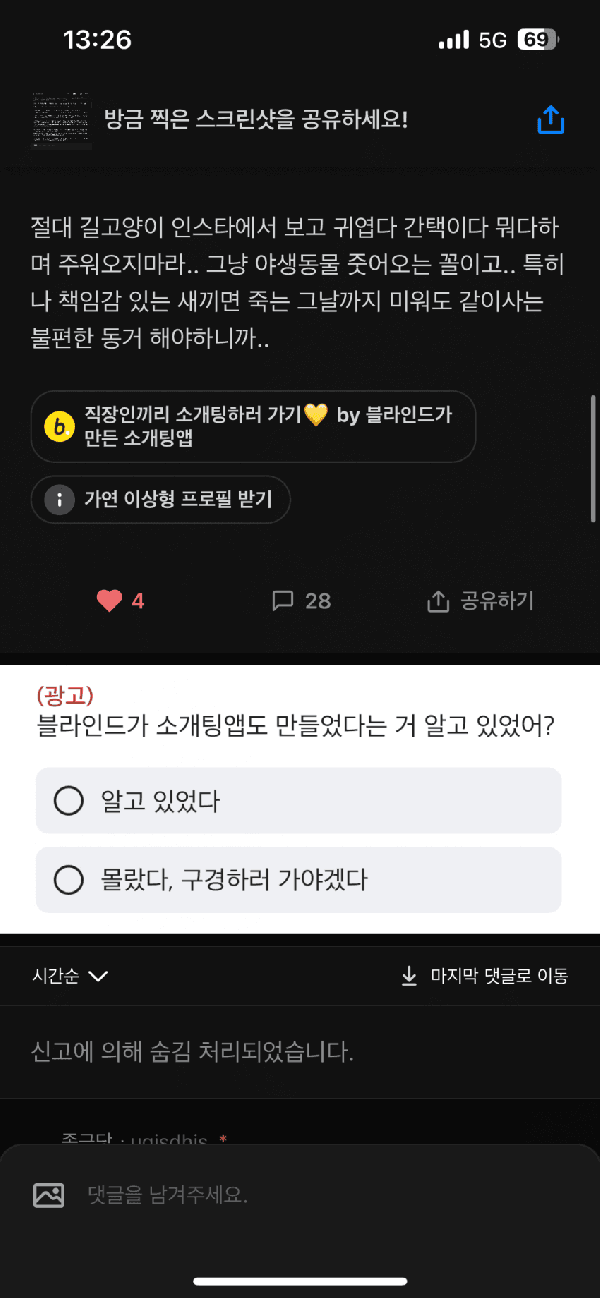
Task: Focus the '댓글을 남겨주세요' comment field
Action: 300,1194
